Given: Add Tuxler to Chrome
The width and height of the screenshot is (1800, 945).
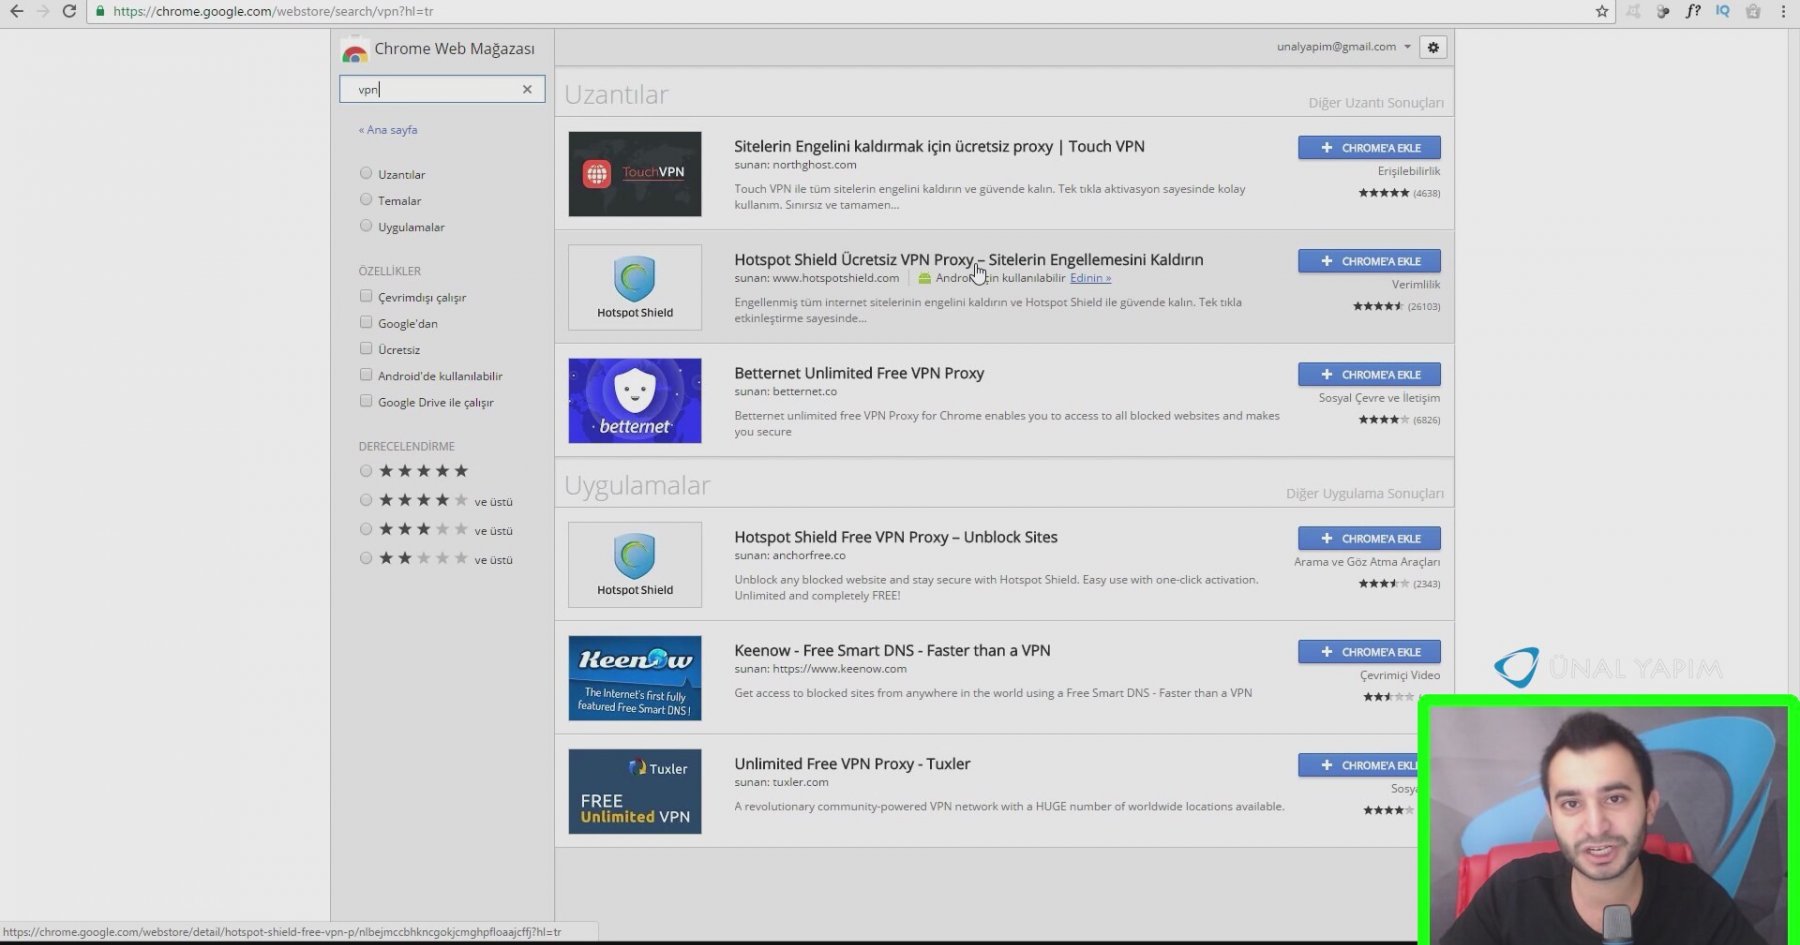Looking at the screenshot, I should pyautogui.click(x=1357, y=765).
